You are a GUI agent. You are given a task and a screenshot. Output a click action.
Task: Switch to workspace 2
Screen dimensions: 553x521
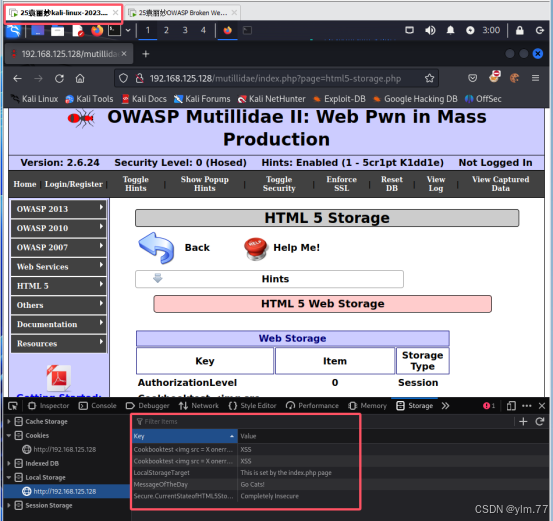(166, 30)
